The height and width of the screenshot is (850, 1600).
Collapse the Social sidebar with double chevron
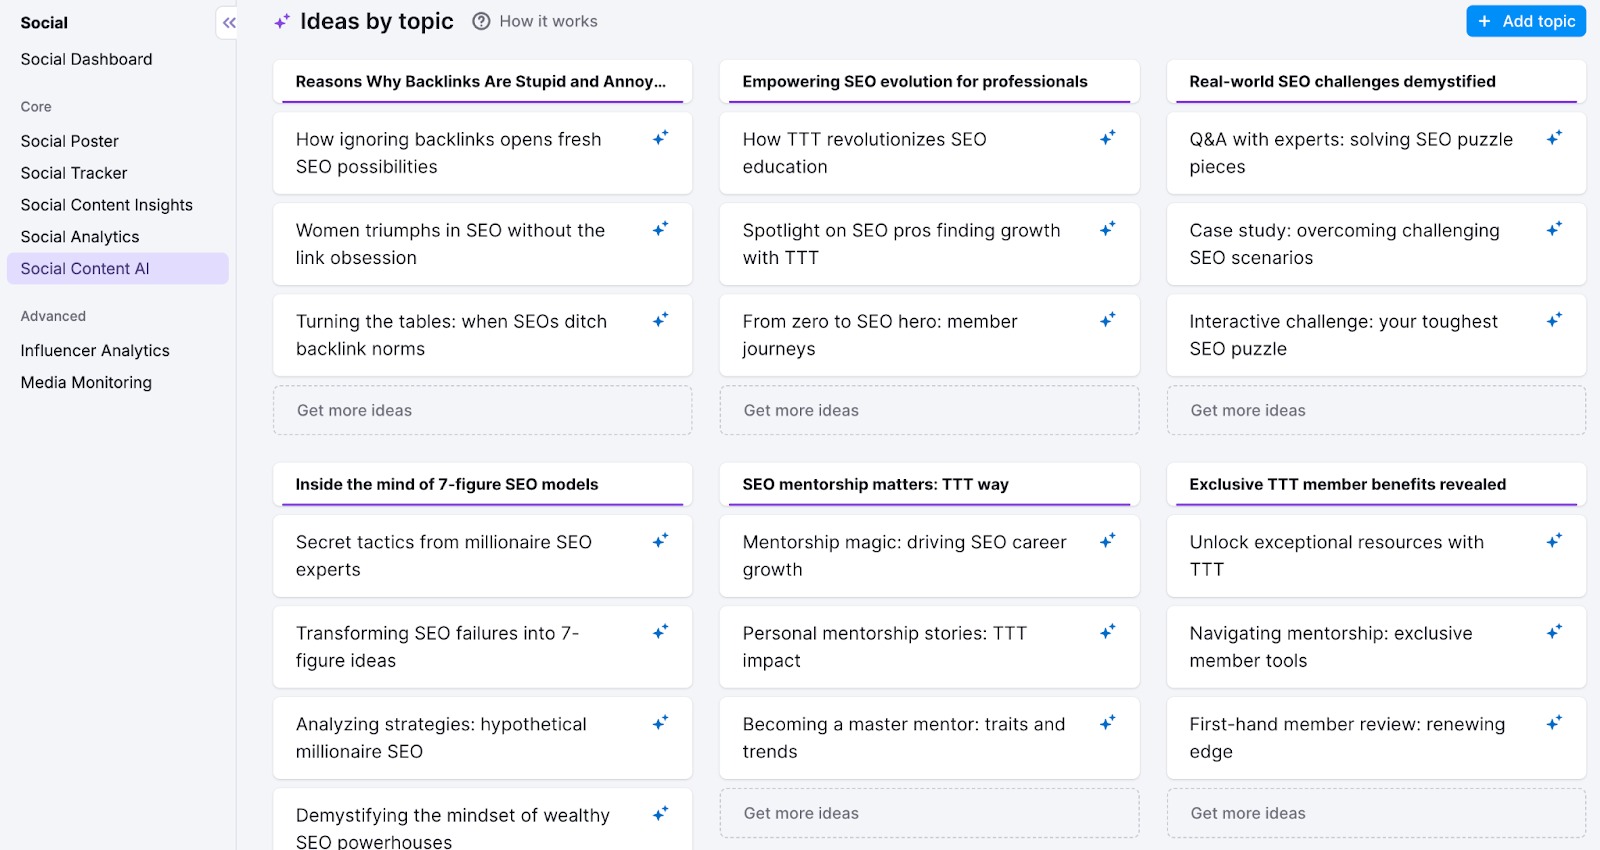tap(229, 22)
